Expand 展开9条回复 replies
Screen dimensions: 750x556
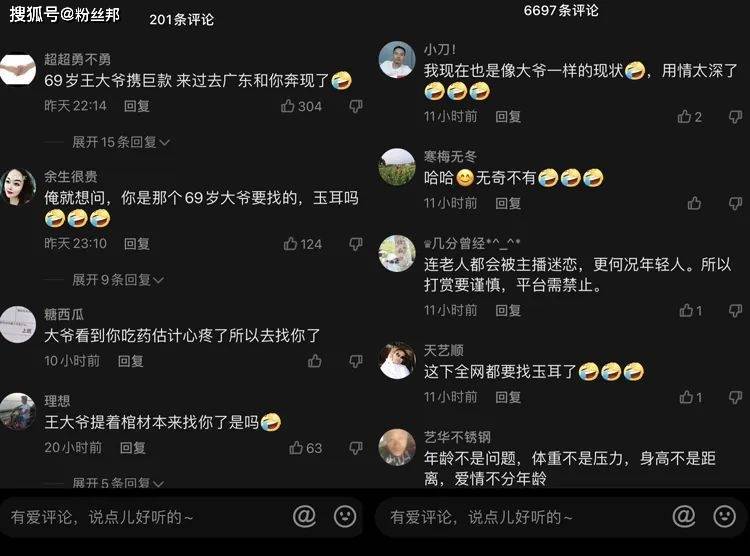(x=118, y=279)
